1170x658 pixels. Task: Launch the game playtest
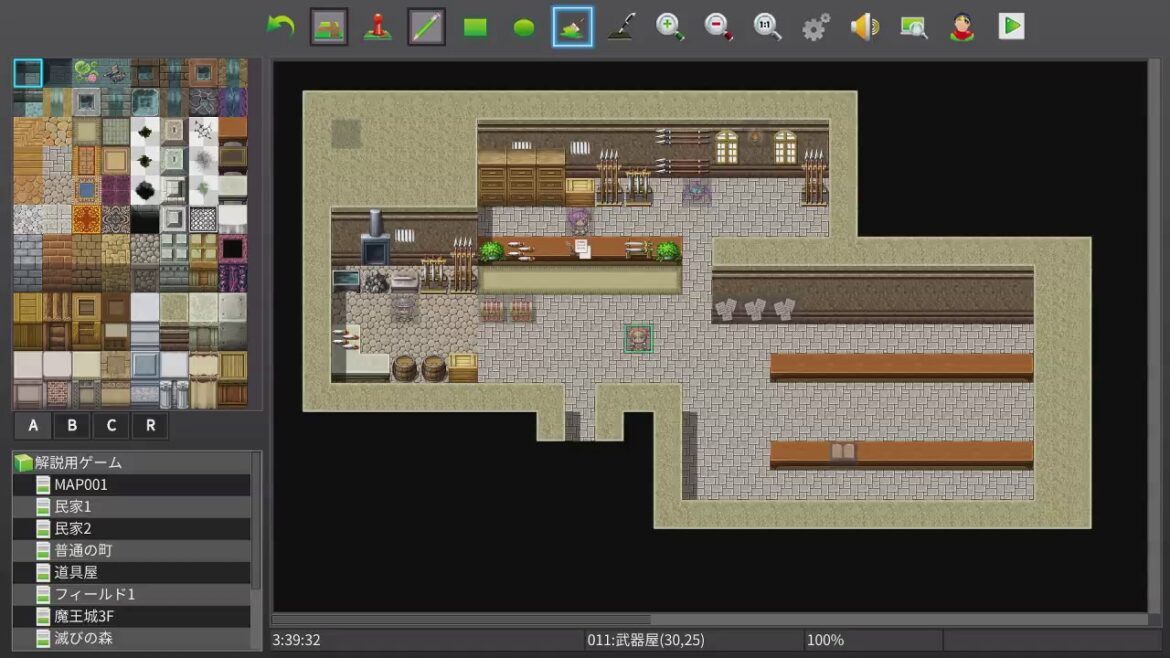click(x=1010, y=27)
